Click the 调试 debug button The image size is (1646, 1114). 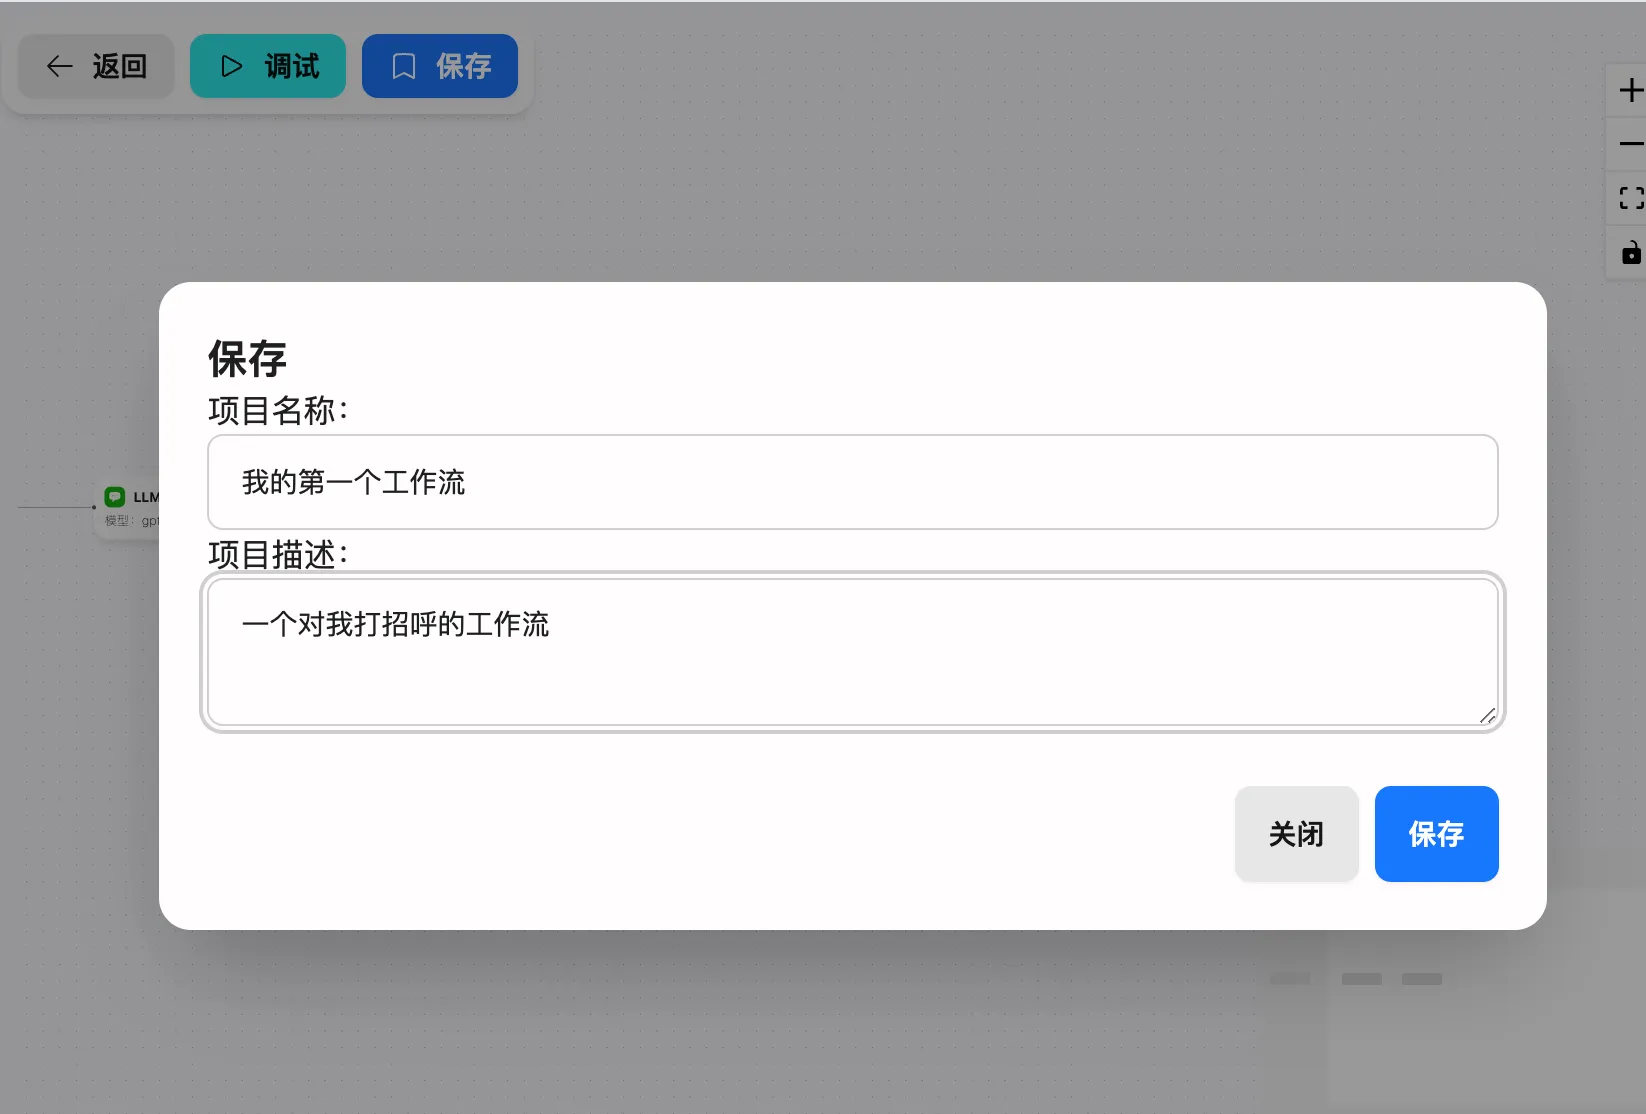click(x=268, y=66)
